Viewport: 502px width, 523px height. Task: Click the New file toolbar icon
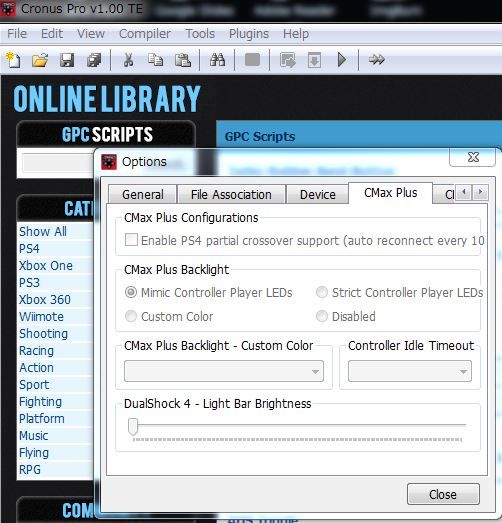tap(13, 60)
